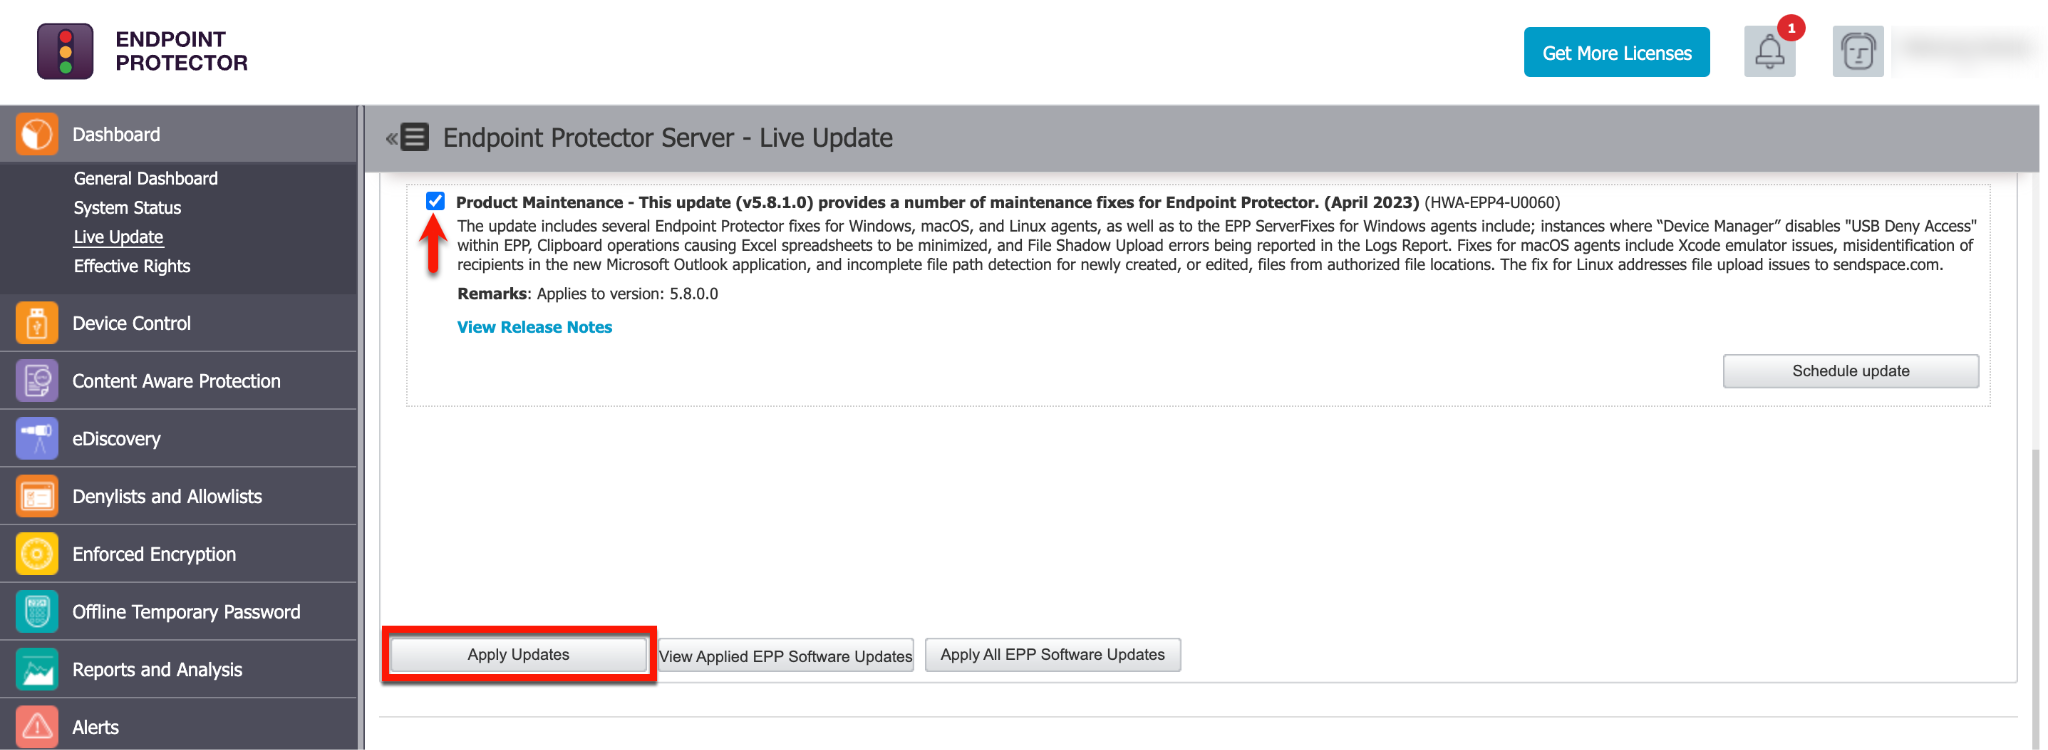This screenshot has height=750, width=2048.
Task: Click the Apply Updates button
Action: click(518, 655)
